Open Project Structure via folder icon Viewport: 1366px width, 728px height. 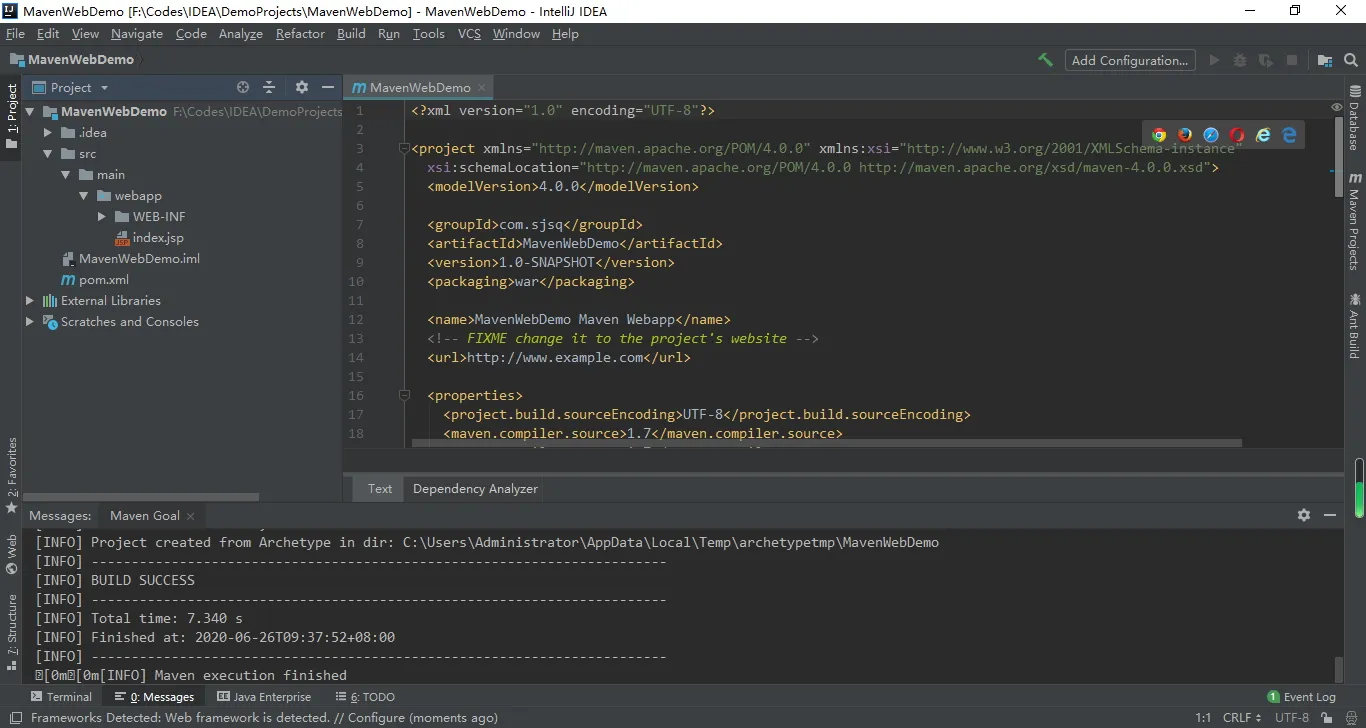tap(1325, 60)
